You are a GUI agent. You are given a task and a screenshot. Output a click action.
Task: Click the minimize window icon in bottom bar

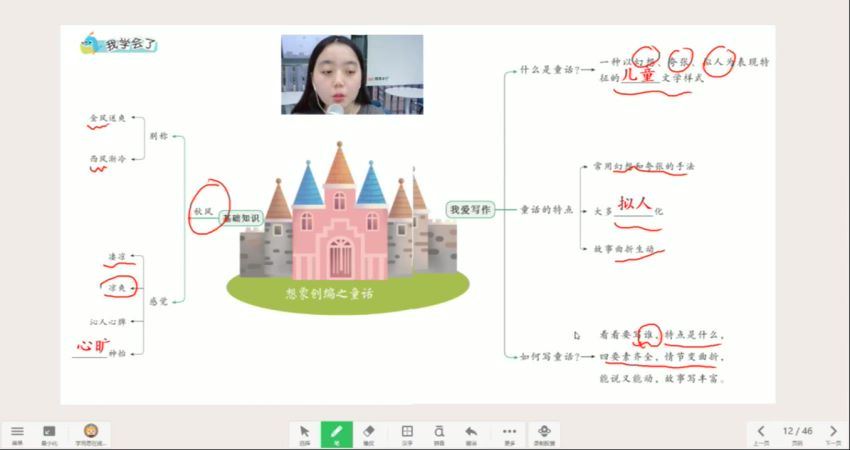pos(49,434)
